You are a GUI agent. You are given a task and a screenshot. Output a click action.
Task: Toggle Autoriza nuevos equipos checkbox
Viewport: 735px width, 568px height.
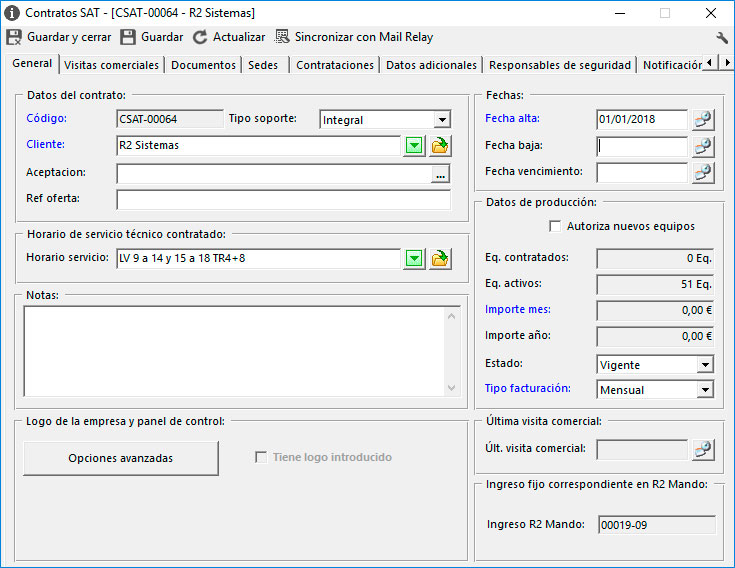pos(555,226)
